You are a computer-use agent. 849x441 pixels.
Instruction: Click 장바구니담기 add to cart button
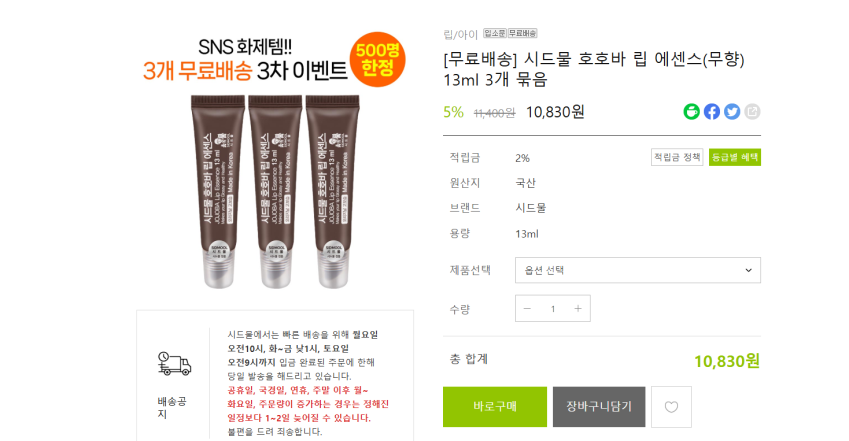tap(599, 407)
